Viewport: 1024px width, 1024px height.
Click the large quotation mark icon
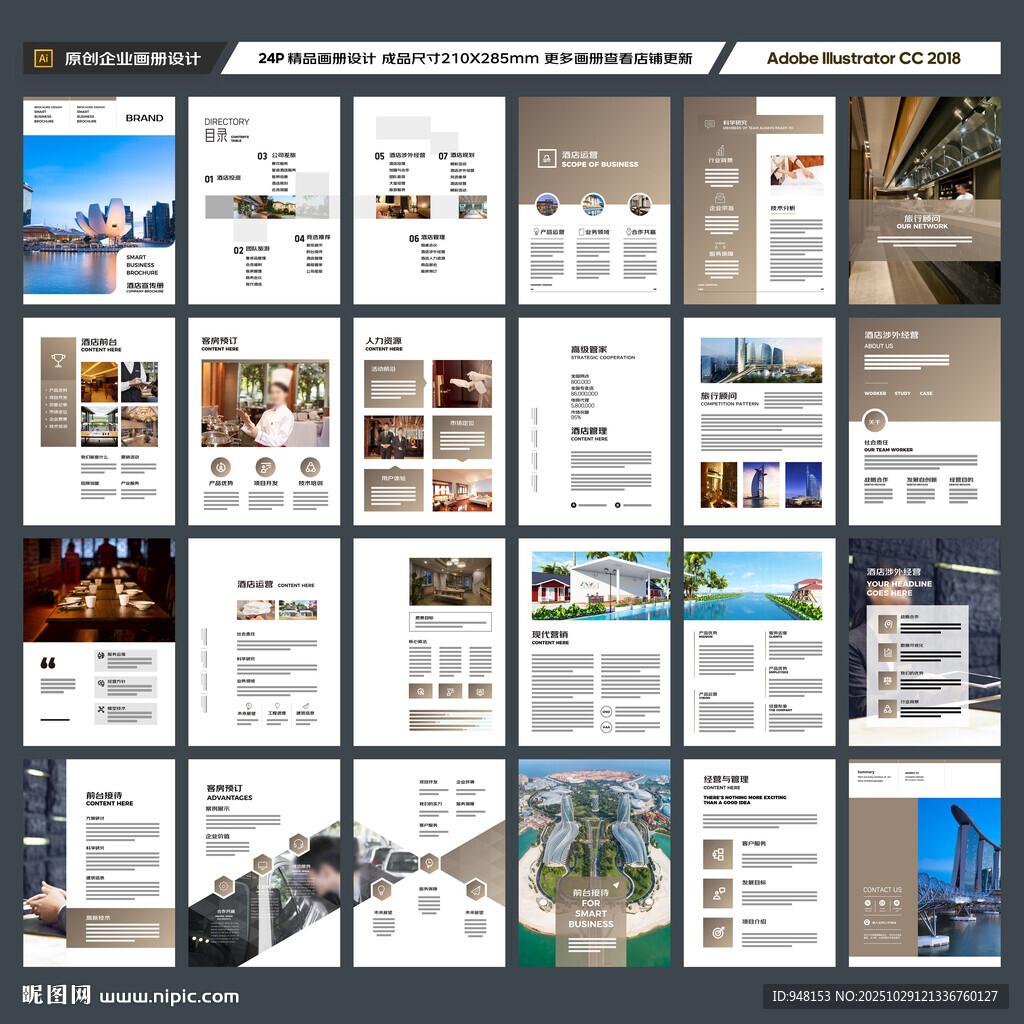tap(48, 663)
